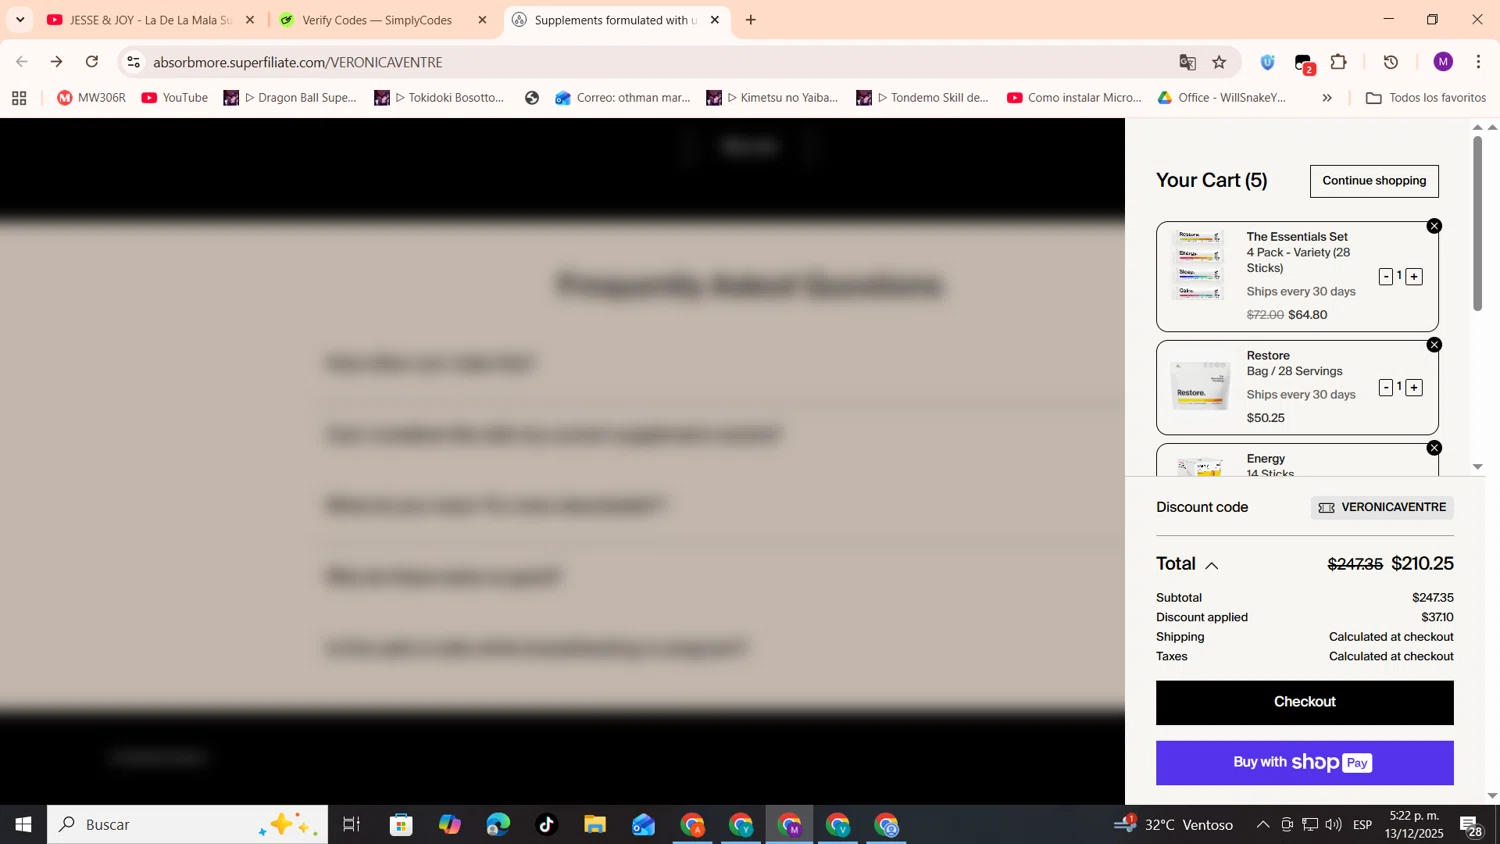Switch to Verify Codes SimplyCodes tab
Image resolution: width=1500 pixels, height=844 pixels.
pos(382,20)
